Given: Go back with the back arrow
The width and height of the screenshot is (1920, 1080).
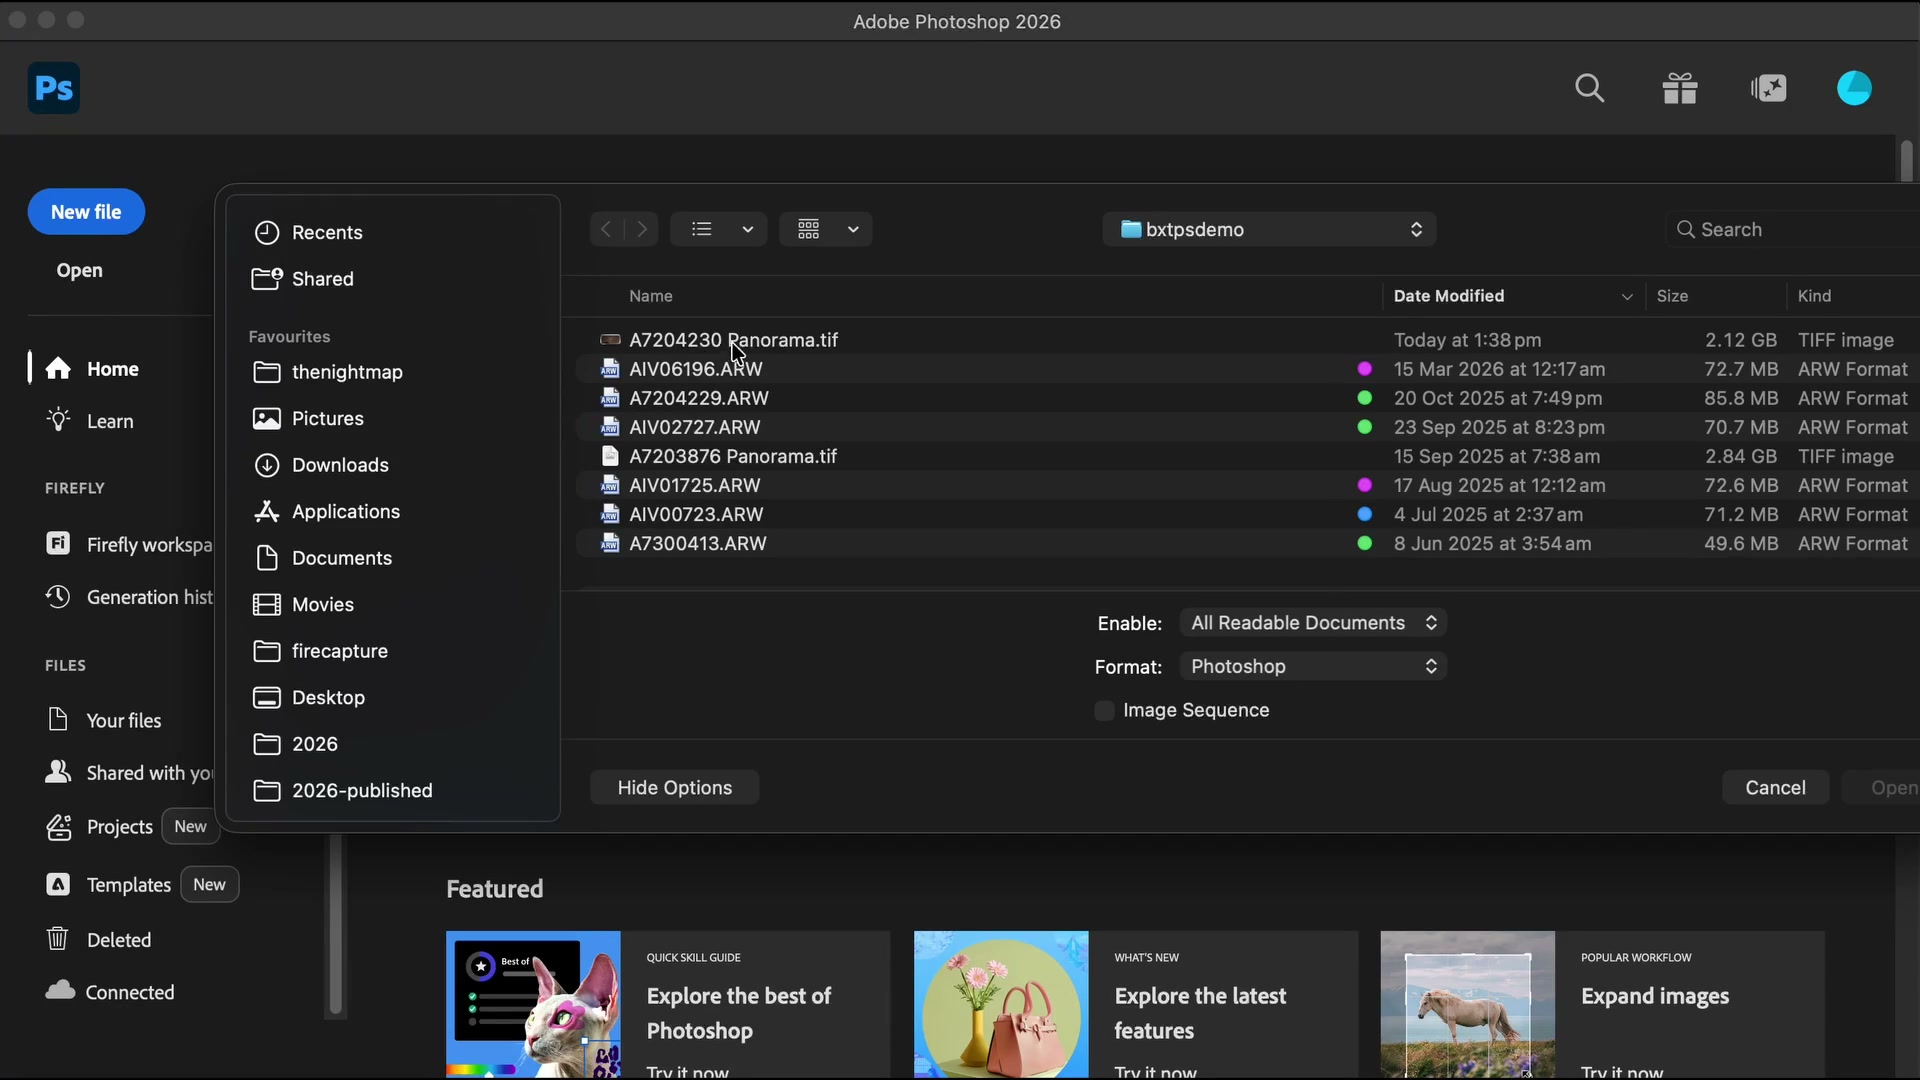Looking at the screenshot, I should (606, 229).
